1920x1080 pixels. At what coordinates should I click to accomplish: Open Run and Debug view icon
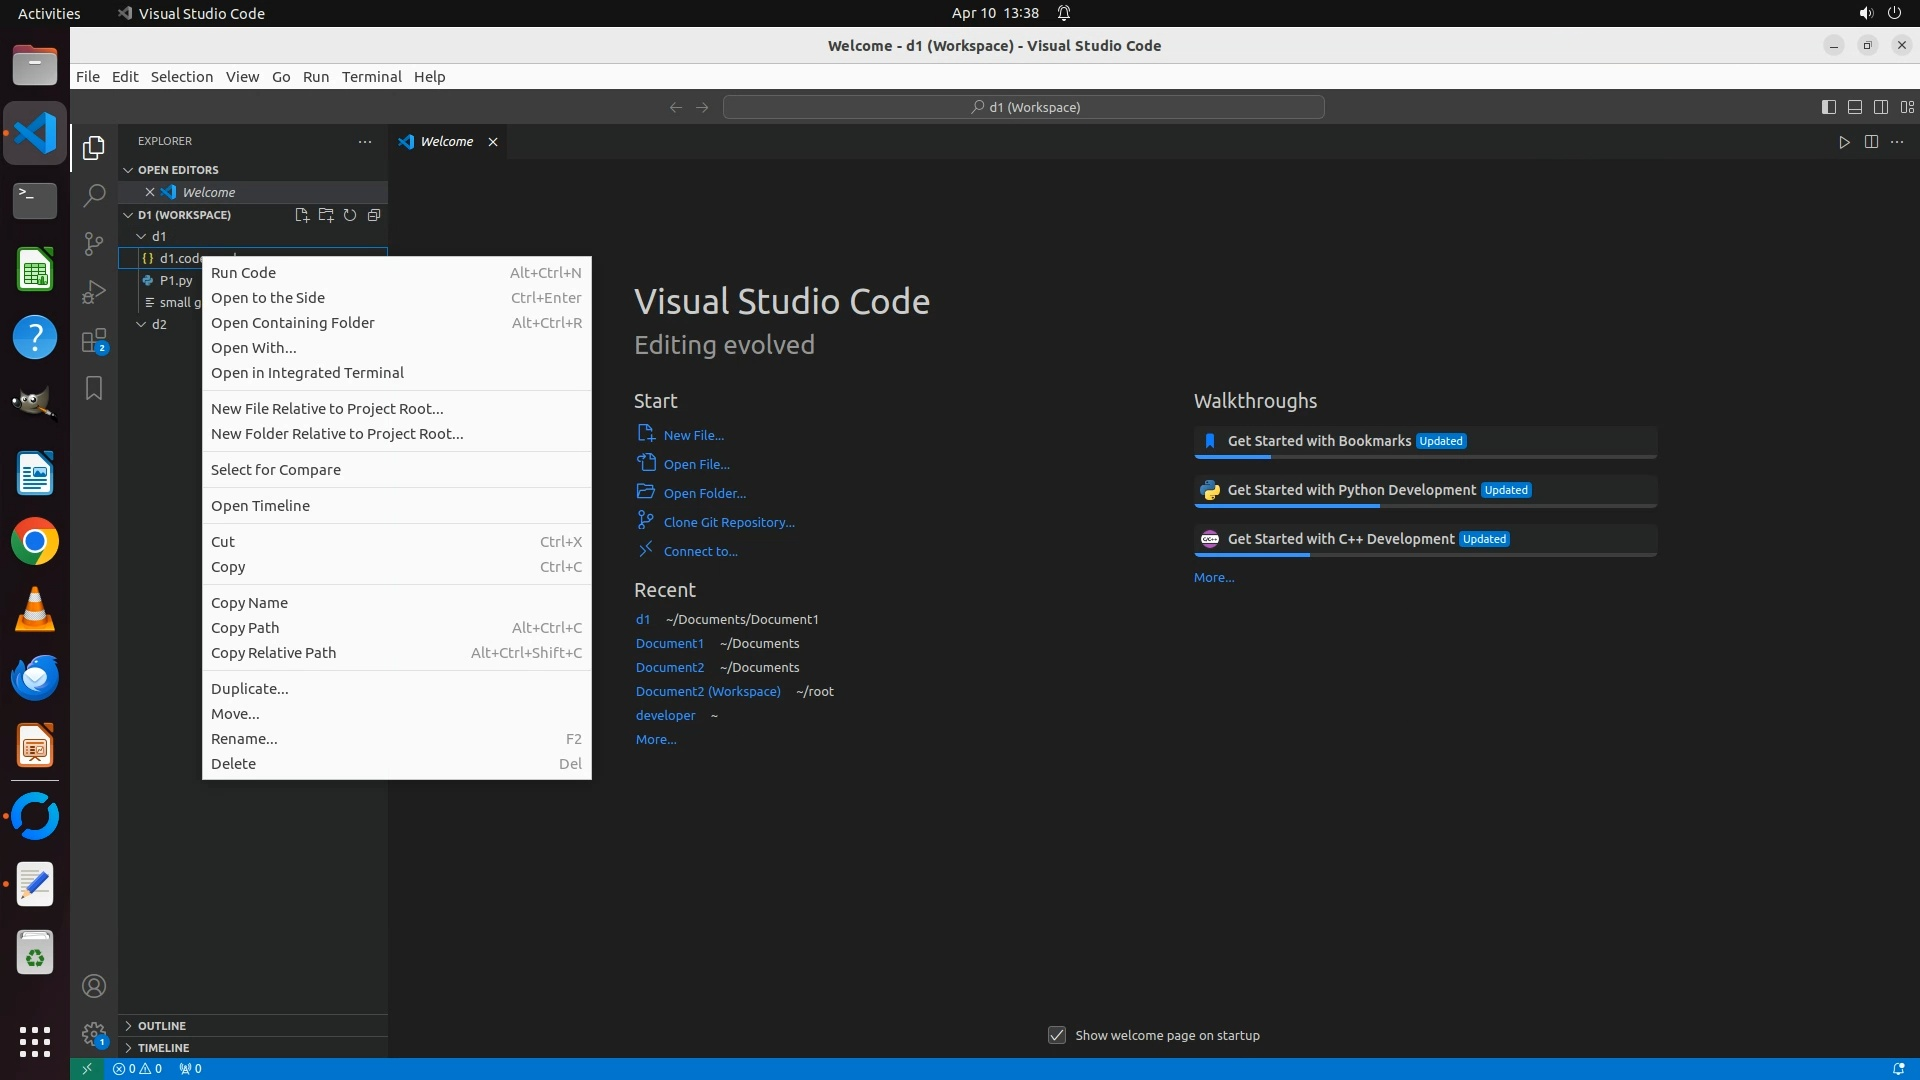point(94,292)
